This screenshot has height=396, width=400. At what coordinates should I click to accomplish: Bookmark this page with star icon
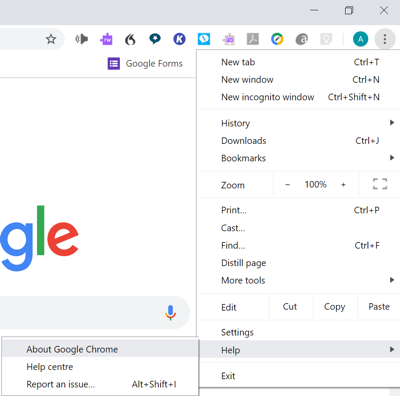point(51,39)
